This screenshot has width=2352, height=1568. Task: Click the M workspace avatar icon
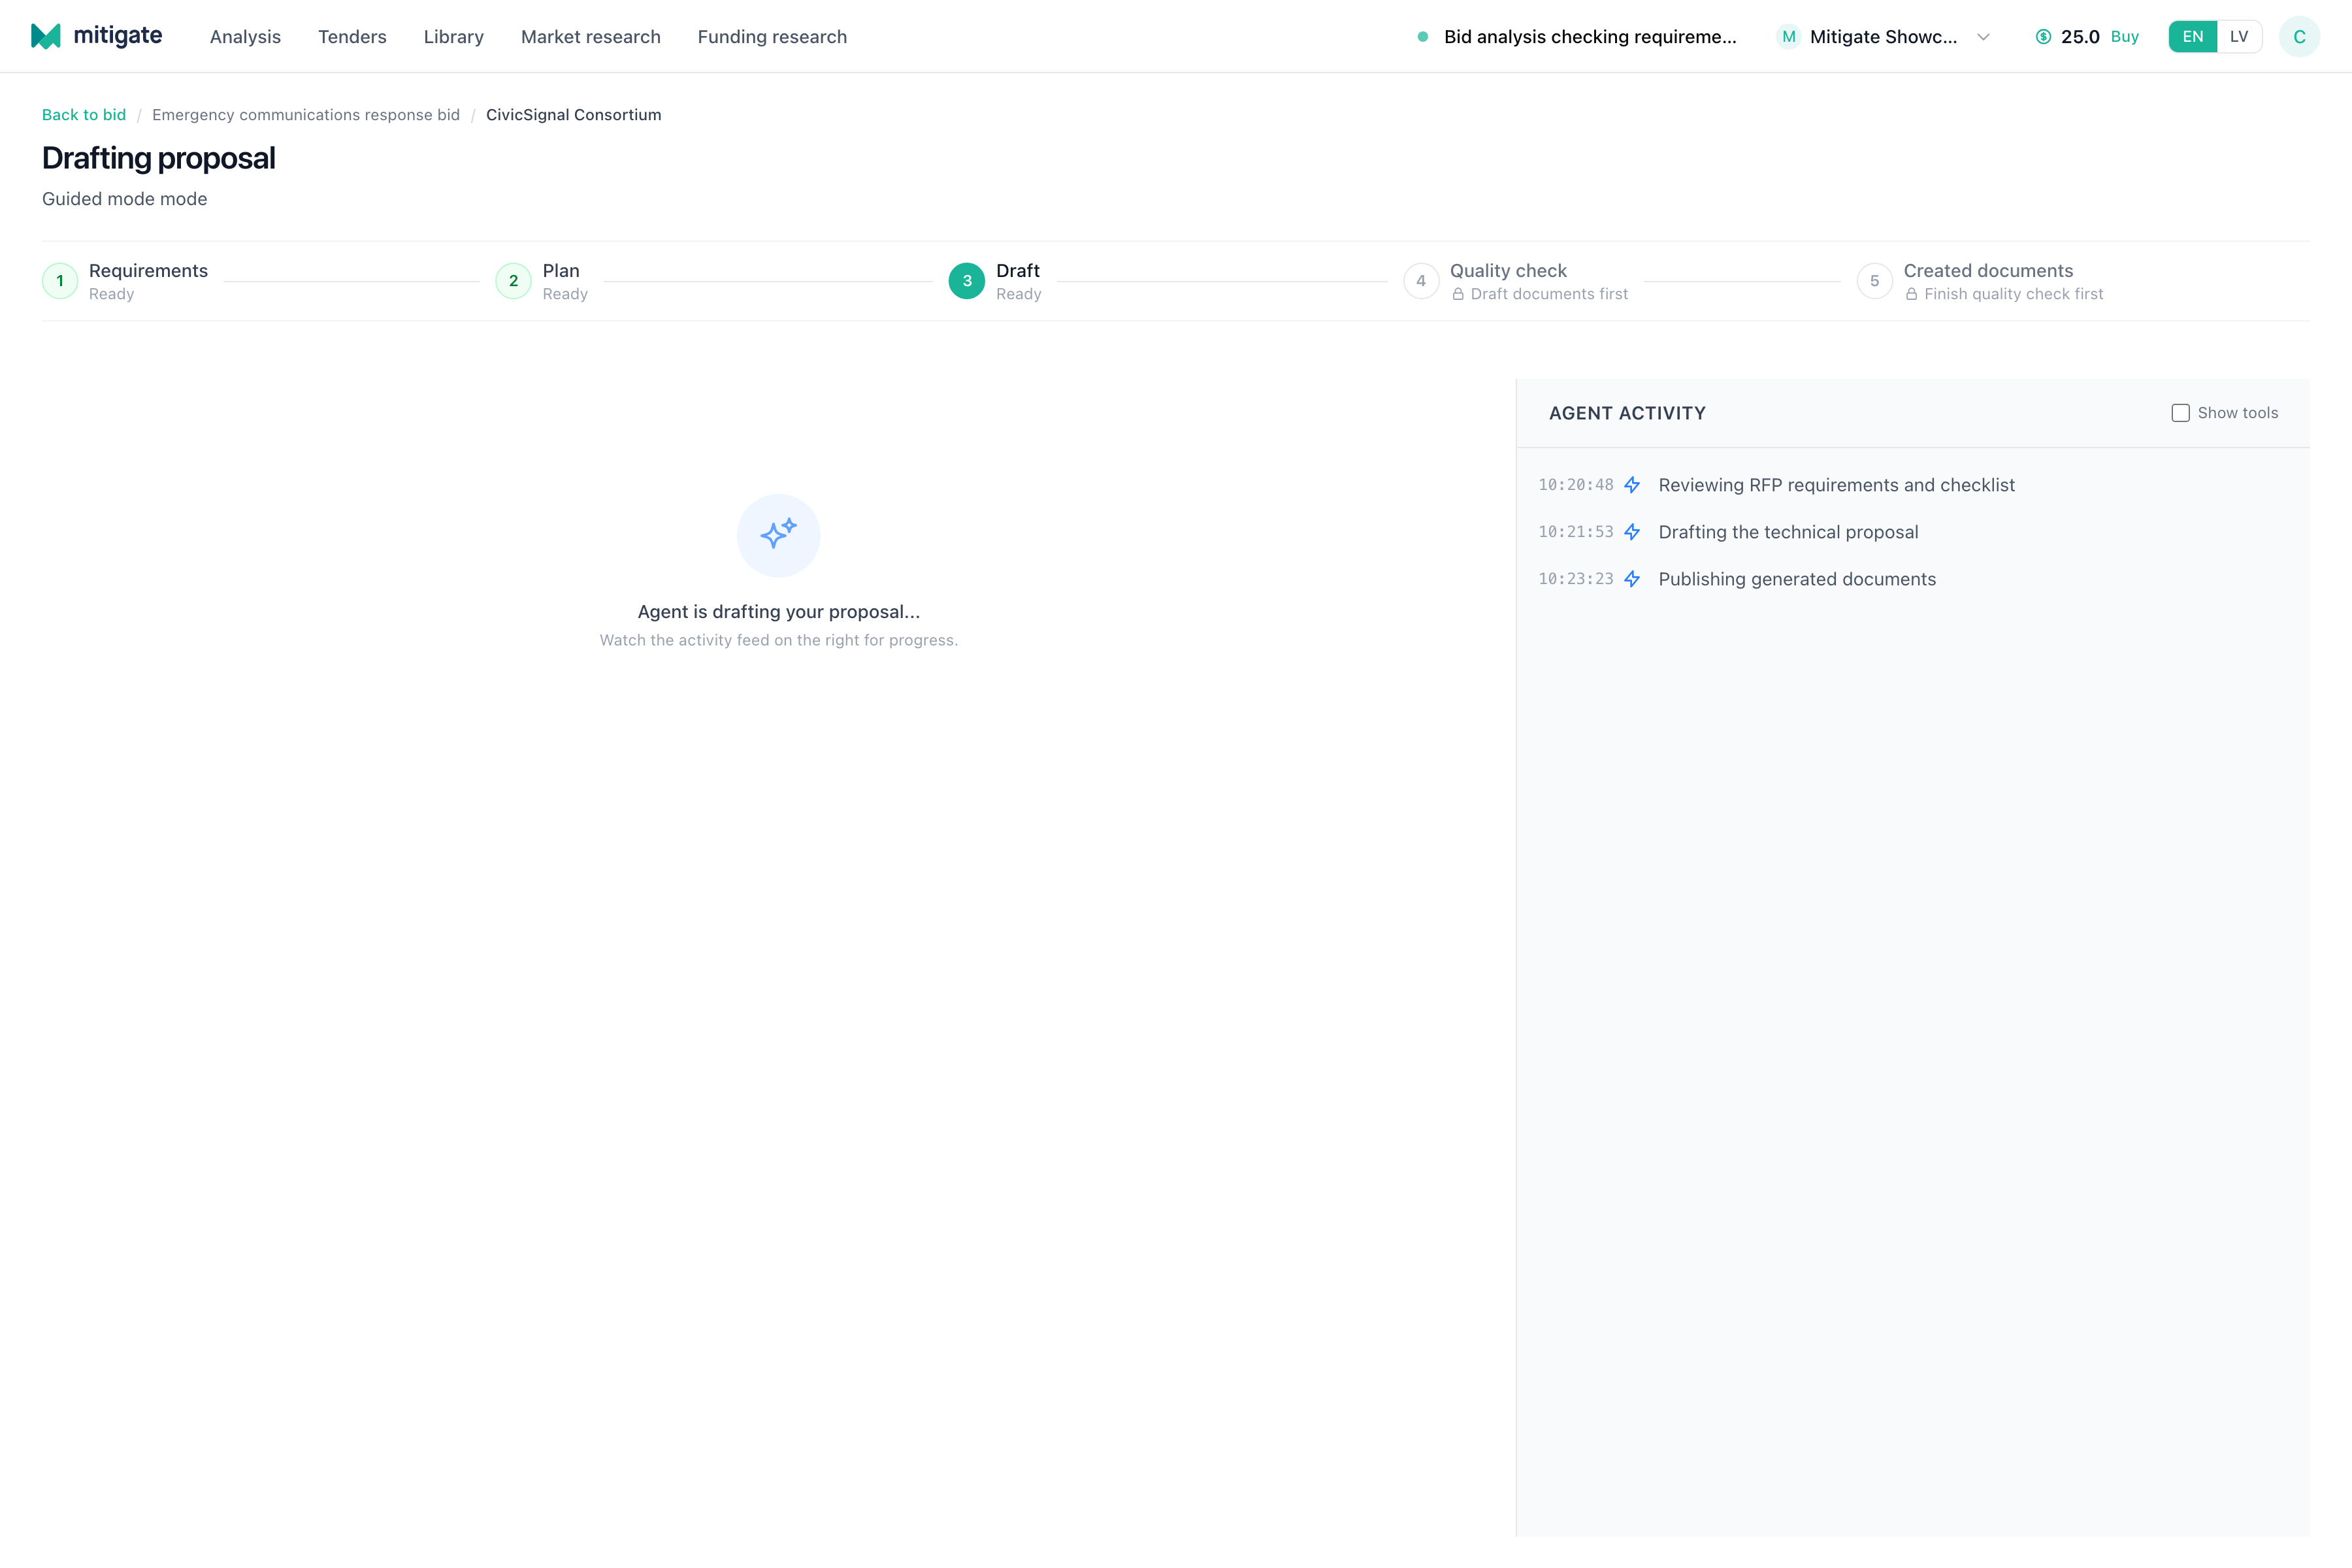click(1788, 37)
